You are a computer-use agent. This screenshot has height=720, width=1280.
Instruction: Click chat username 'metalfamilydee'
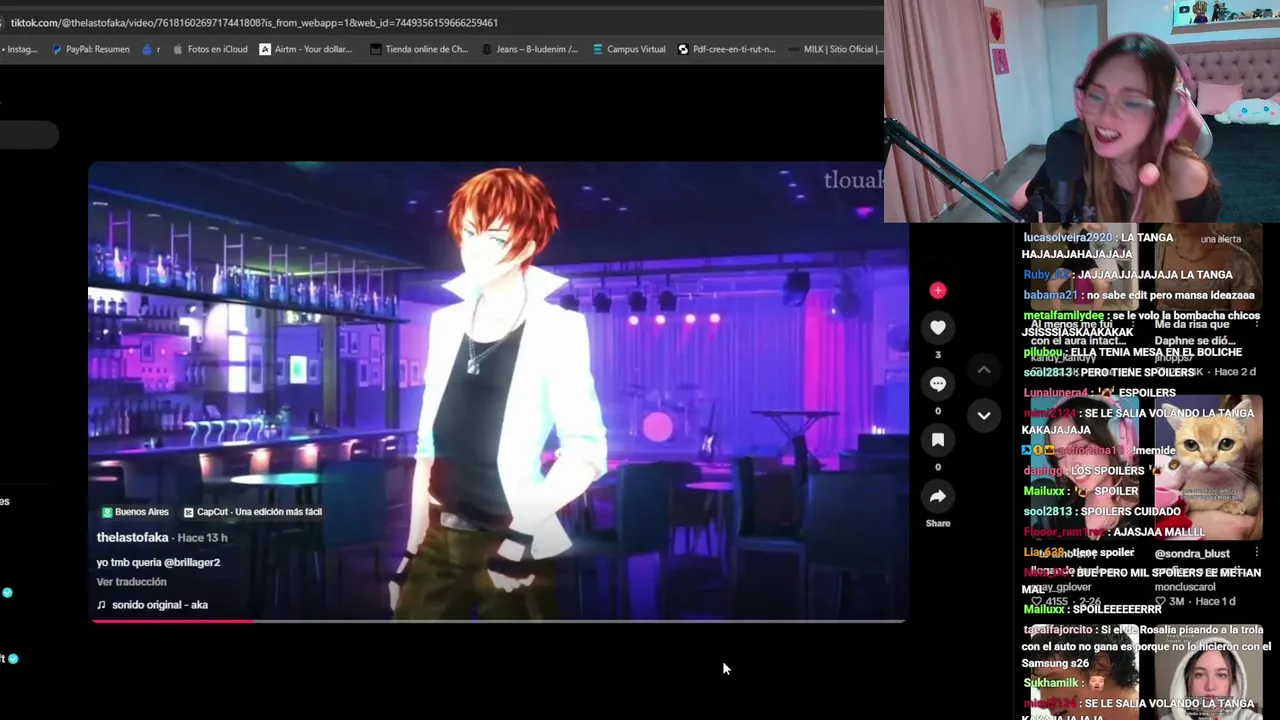(1064, 315)
